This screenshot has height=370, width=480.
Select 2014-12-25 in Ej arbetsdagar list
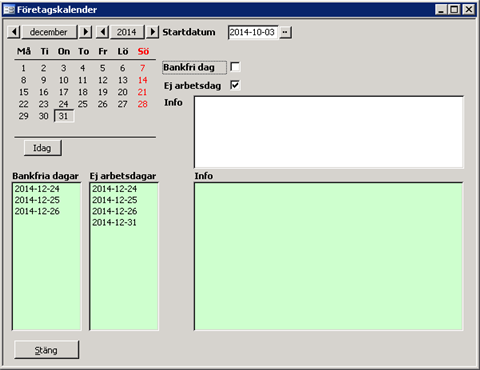[114, 200]
